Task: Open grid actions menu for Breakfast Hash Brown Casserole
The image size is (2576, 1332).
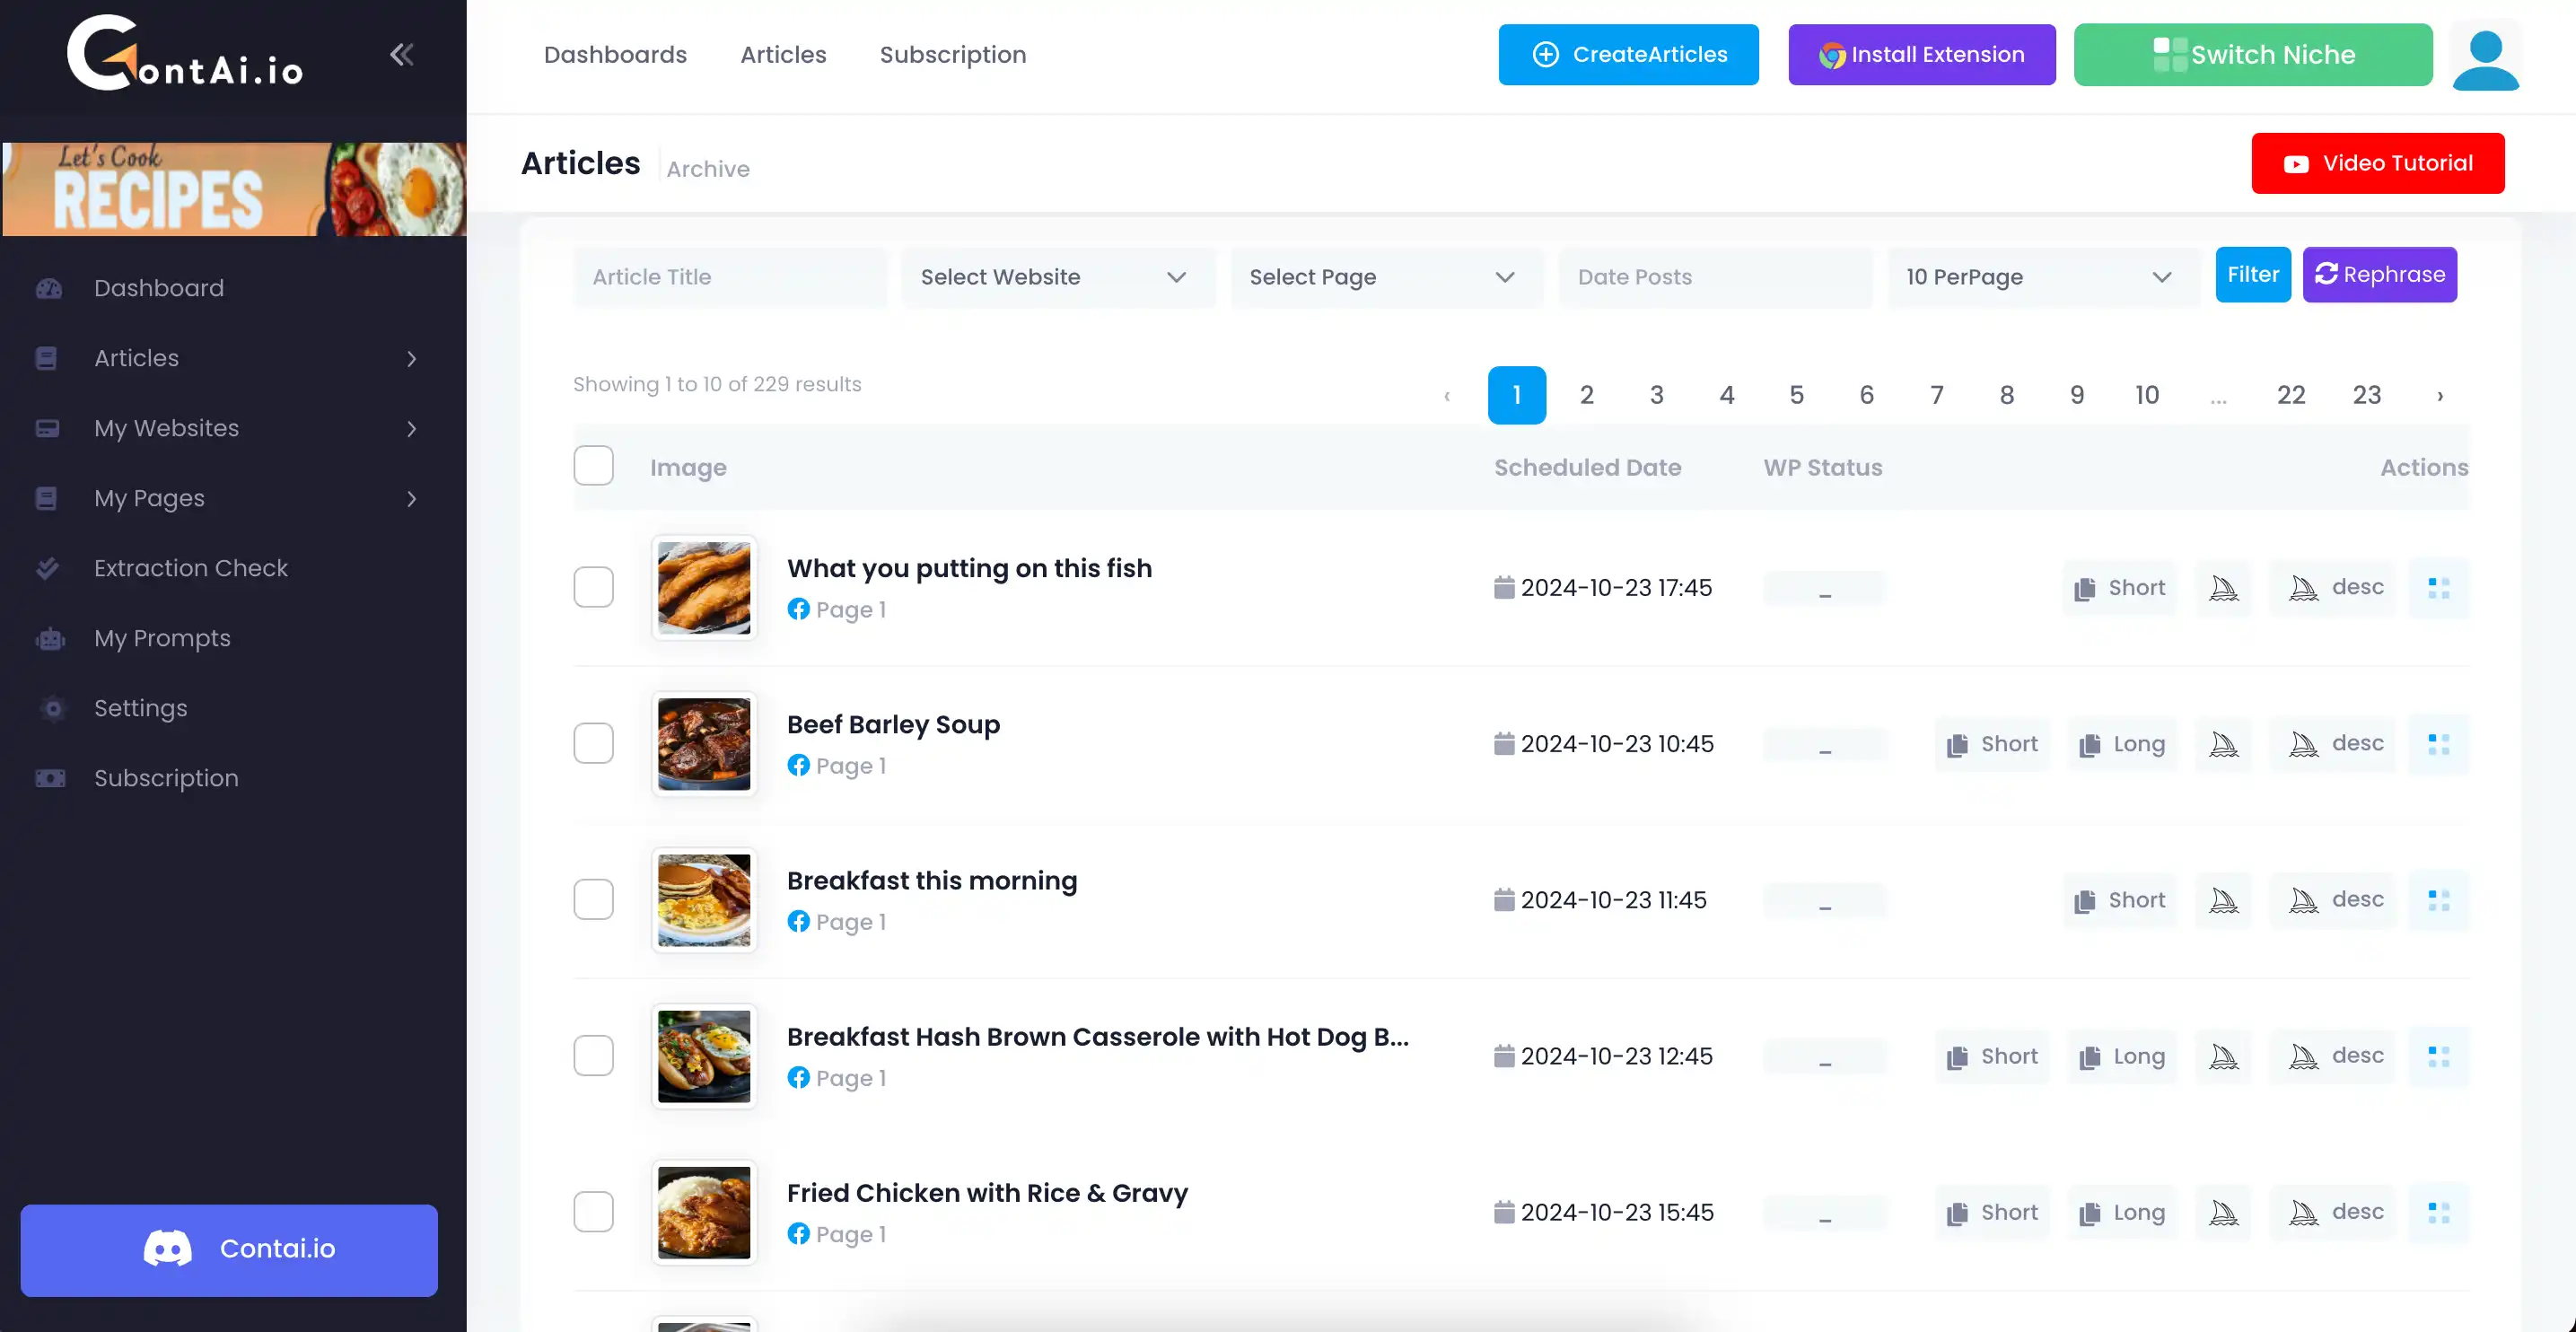Action: [x=2438, y=1056]
